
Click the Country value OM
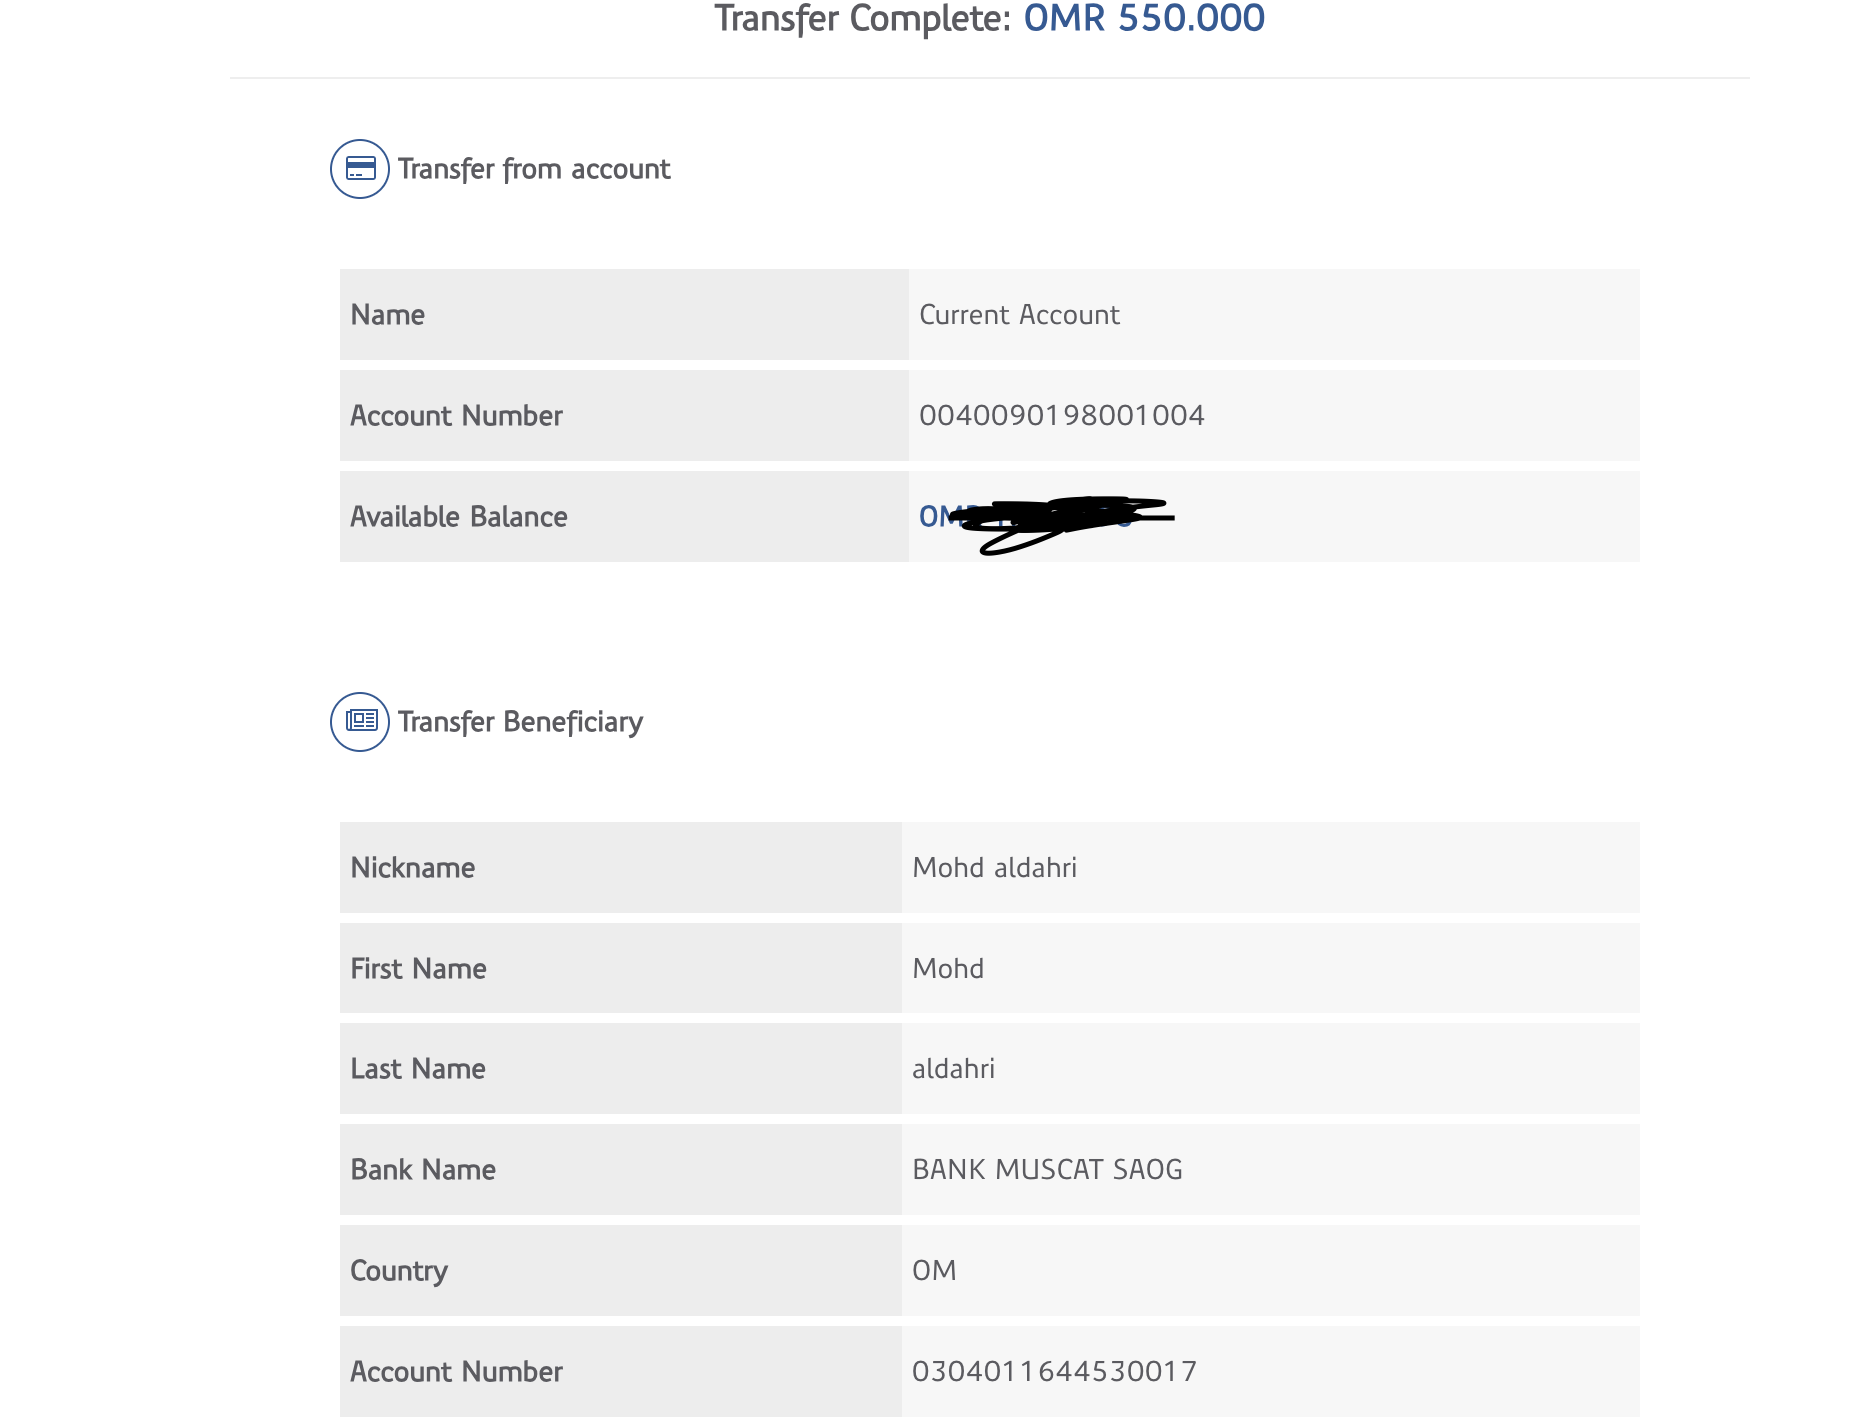(934, 1271)
